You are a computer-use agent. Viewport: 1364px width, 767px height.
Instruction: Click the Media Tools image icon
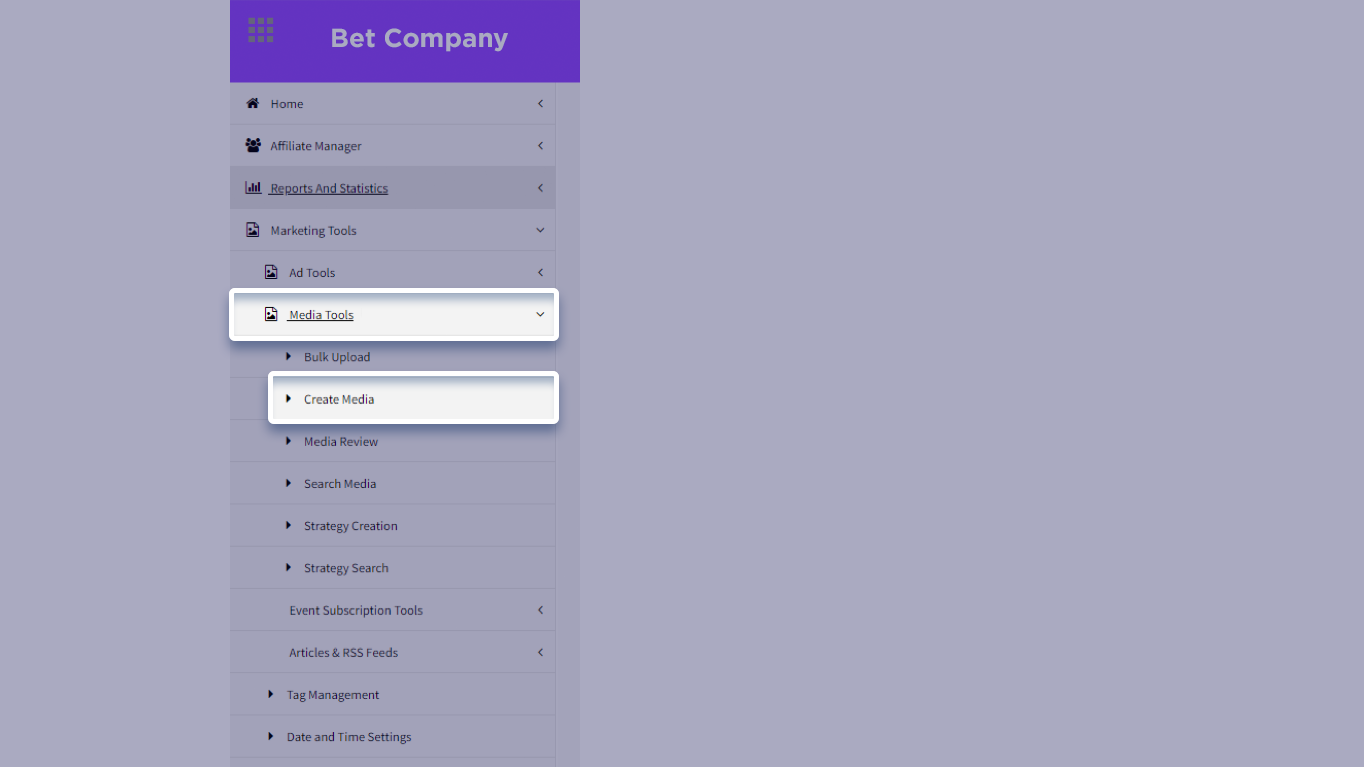(x=271, y=314)
